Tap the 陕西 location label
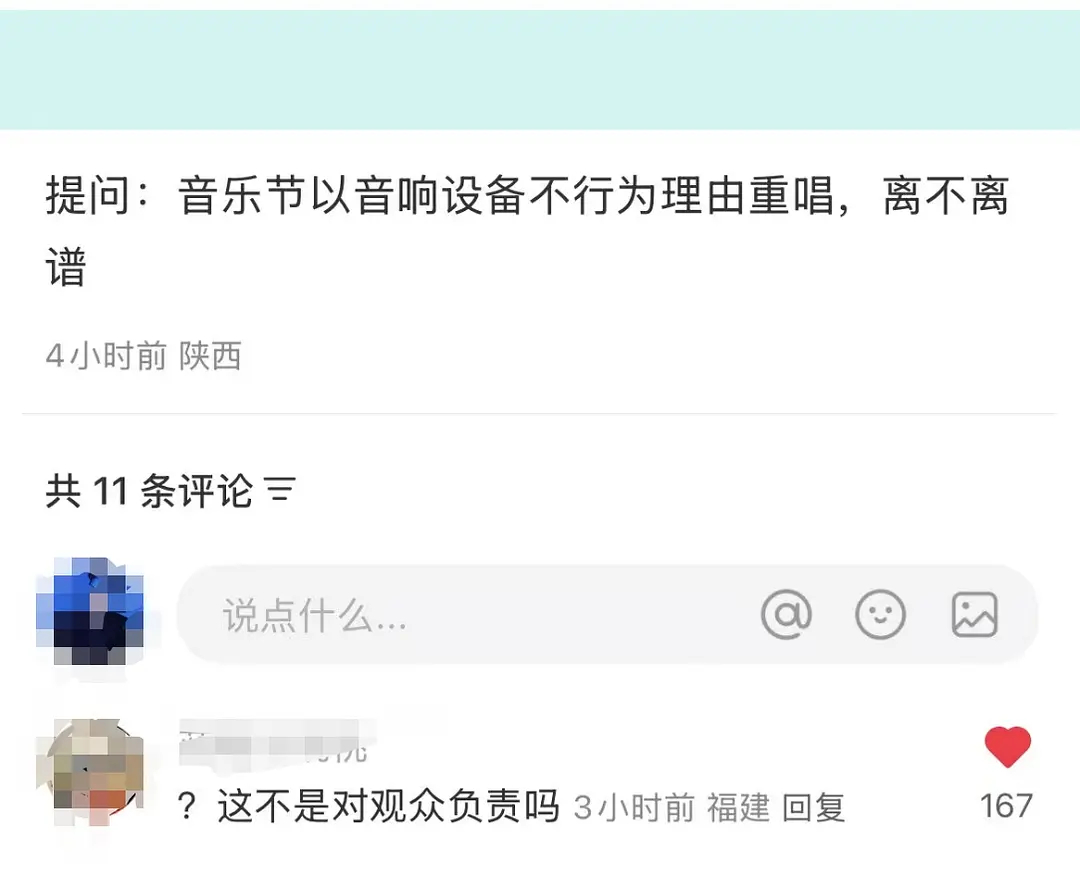This screenshot has width=1080, height=892. [210, 356]
